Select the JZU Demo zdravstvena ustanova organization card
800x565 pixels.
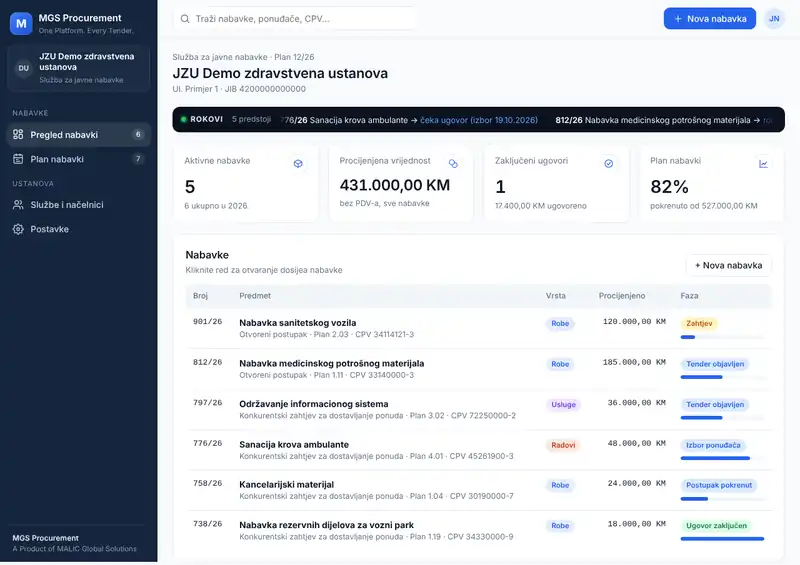[x=79, y=68]
